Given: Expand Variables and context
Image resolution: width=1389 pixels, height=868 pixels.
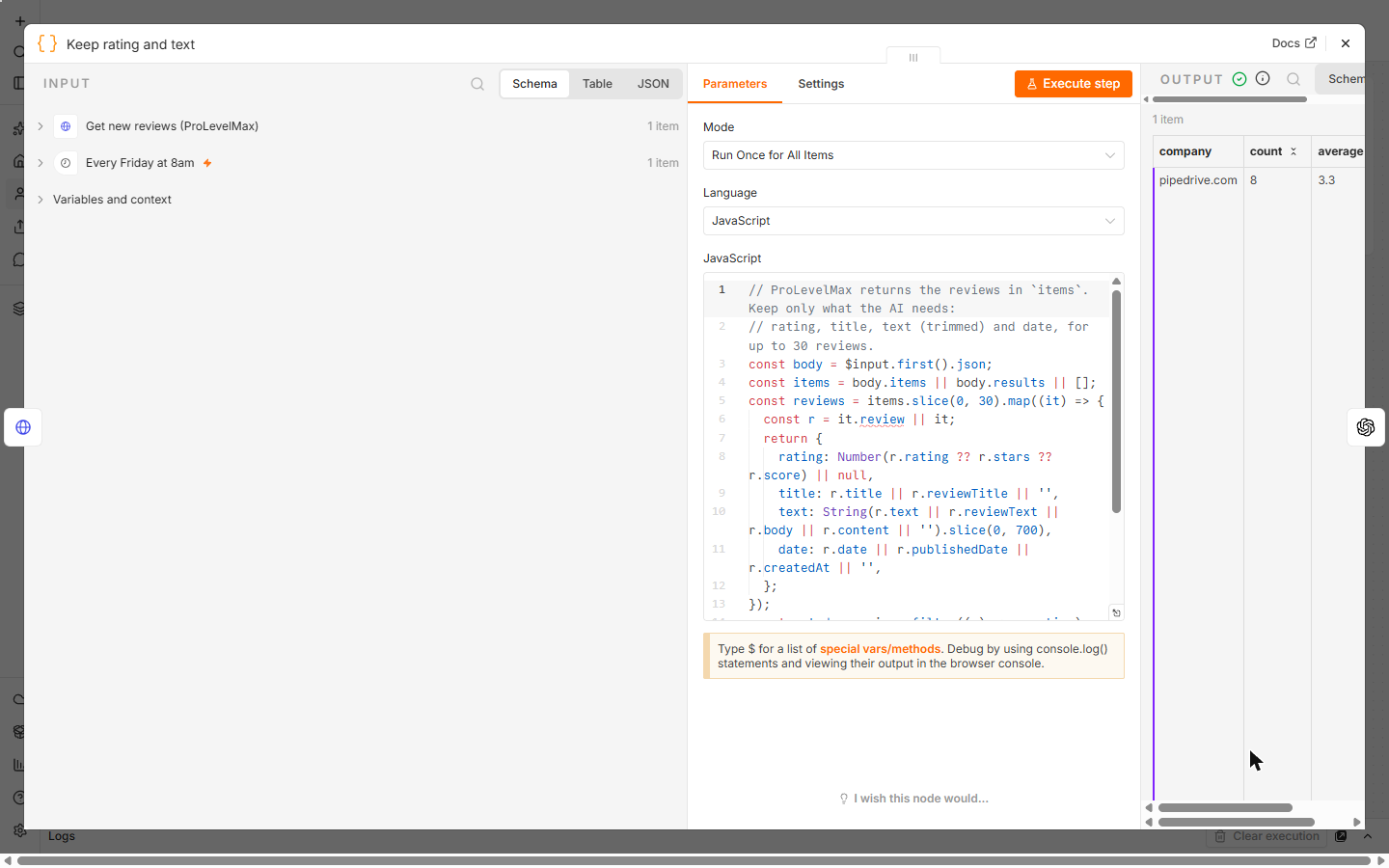Looking at the screenshot, I should click(x=41, y=200).
